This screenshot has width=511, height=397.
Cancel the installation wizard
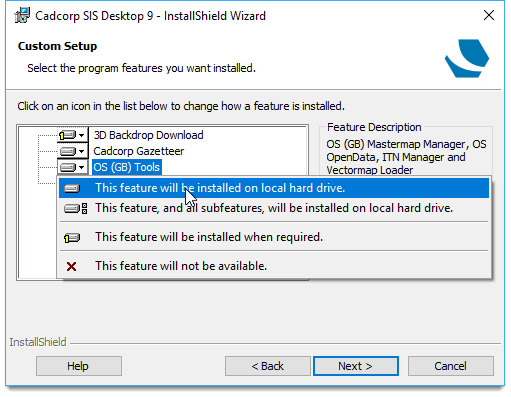tap(451, 366)
